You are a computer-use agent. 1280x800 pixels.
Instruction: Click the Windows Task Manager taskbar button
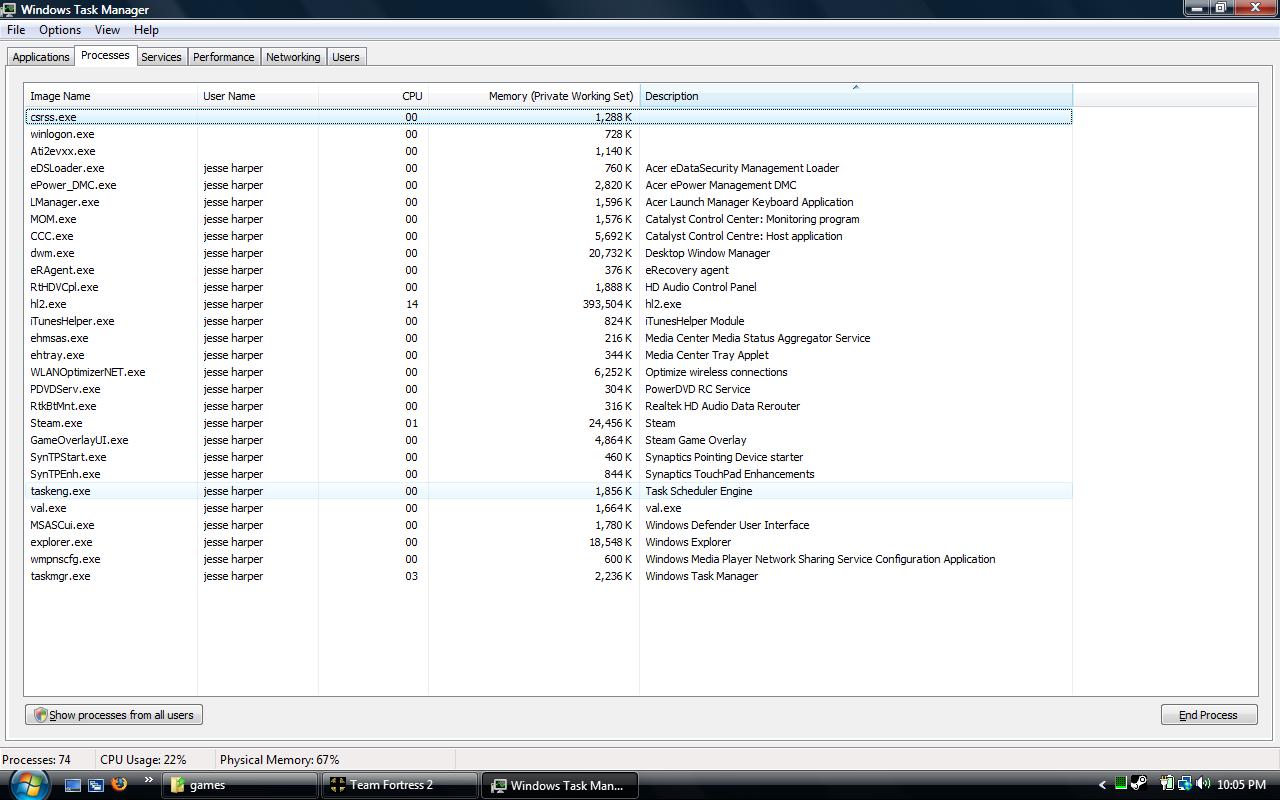point(559,785)
